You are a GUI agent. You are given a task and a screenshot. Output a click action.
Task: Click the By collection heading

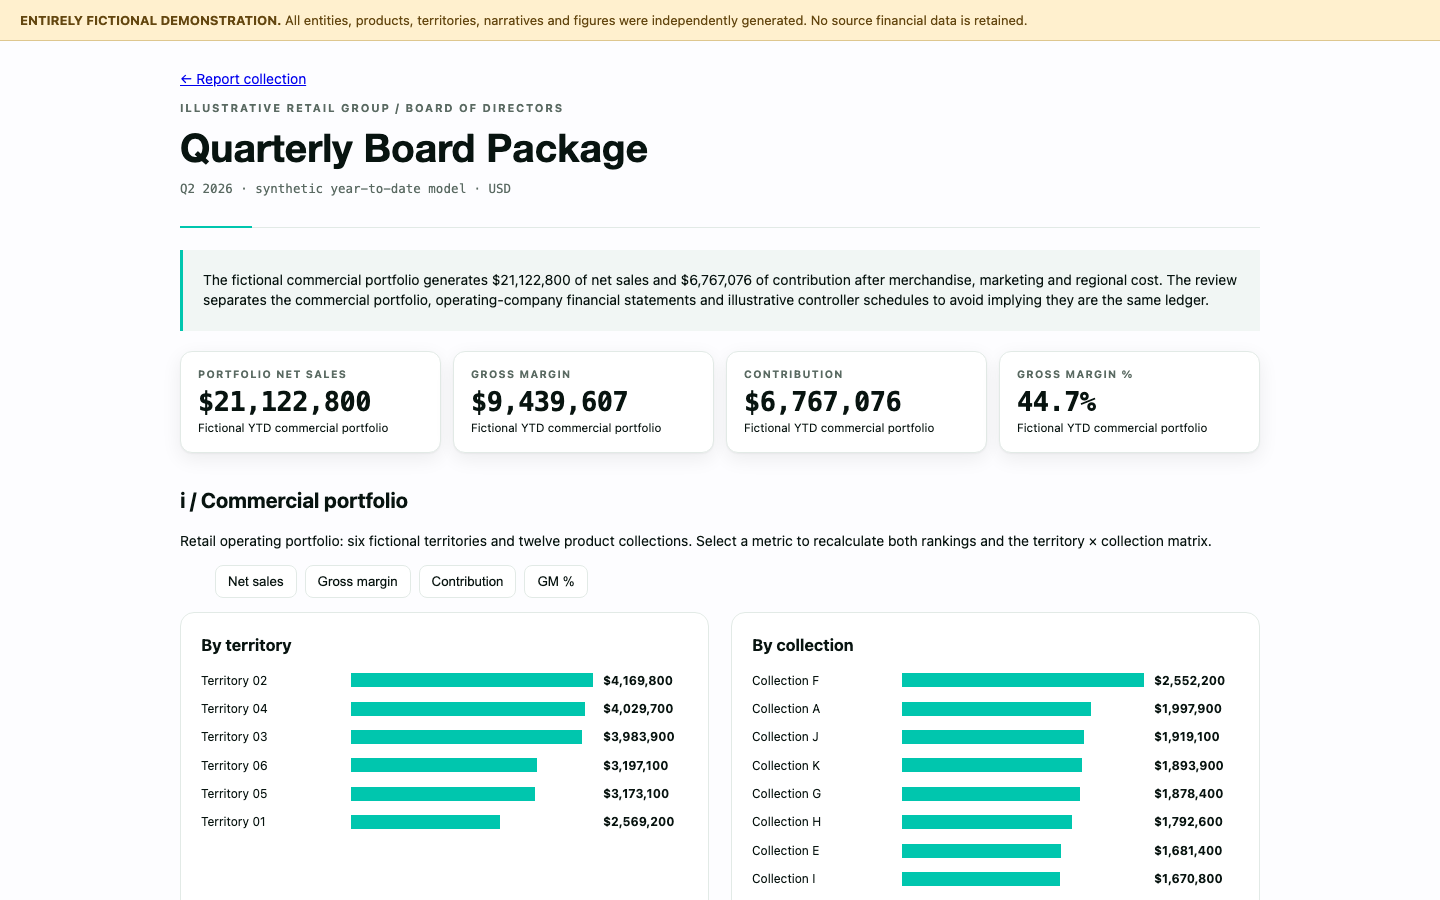(803, 645)
